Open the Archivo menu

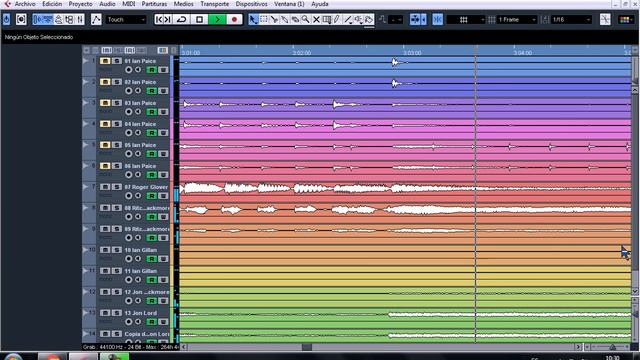(25, 4)
